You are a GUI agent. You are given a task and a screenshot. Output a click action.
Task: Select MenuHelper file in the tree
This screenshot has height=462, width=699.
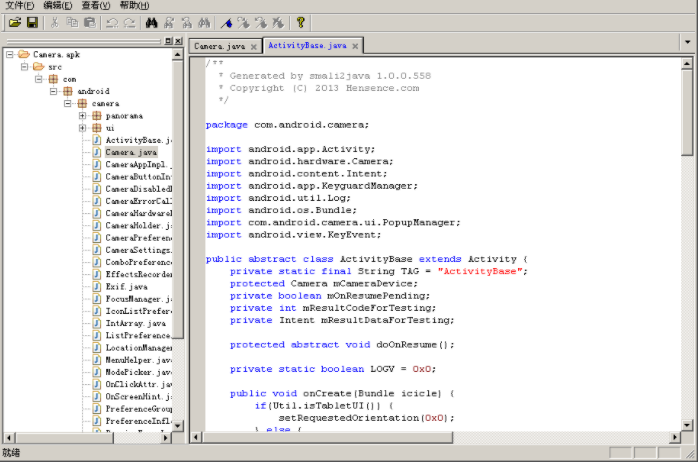click(x=138, y=360)
